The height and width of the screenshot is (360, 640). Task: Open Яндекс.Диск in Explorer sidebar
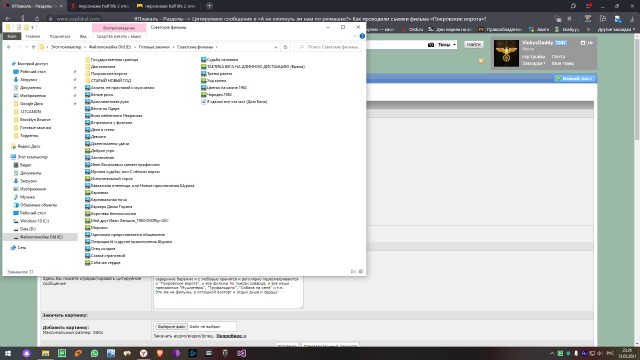coord(29,146)
